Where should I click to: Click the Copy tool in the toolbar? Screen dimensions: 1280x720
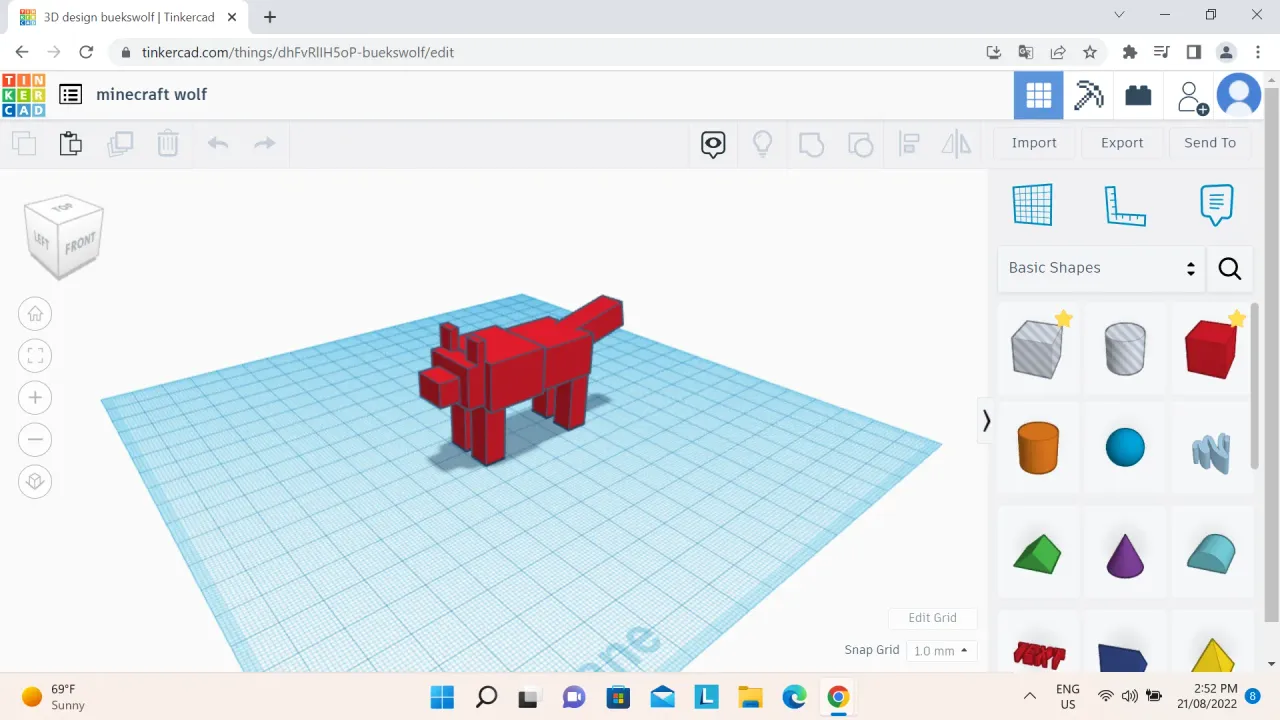coord(24,143)
